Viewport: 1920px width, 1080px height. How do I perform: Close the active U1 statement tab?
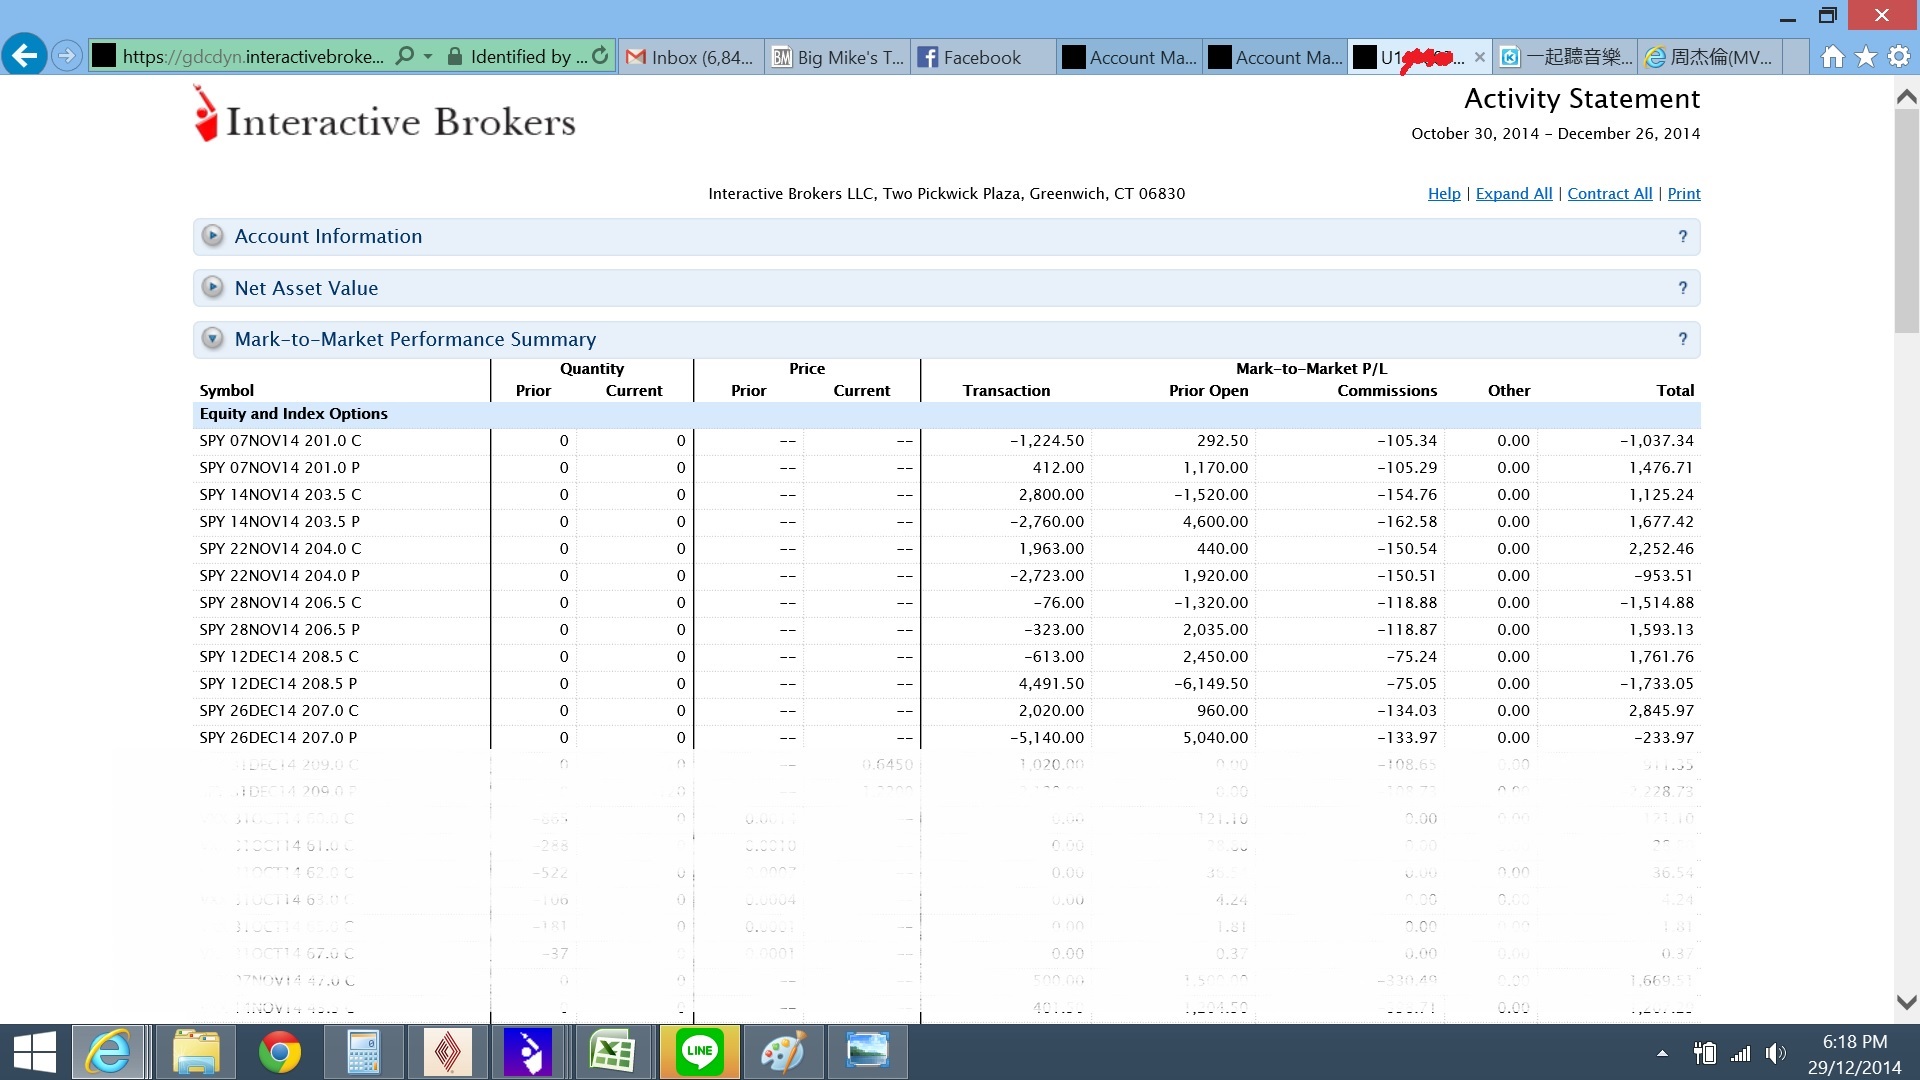click(x=1480, y=57)
